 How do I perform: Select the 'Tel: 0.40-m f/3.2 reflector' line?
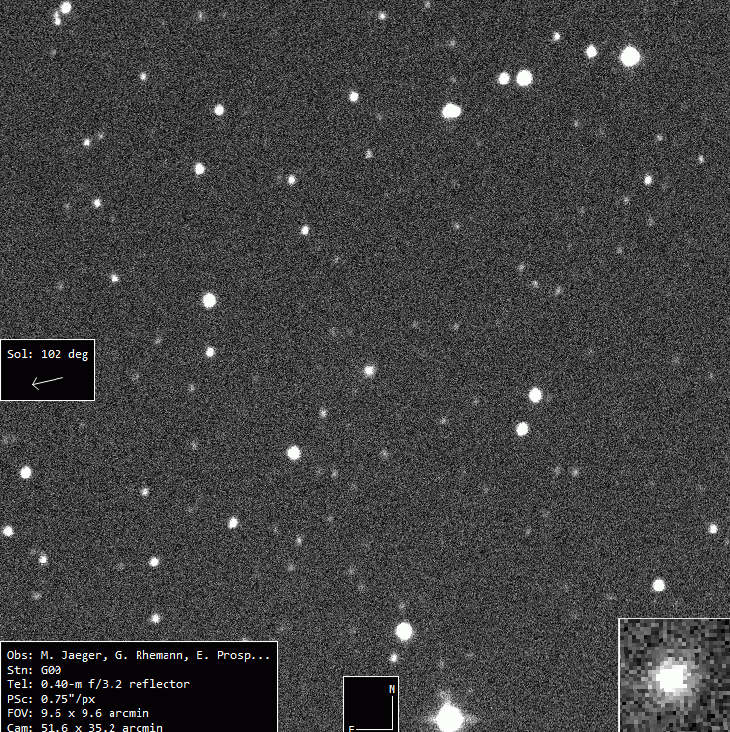coord(98,684)
